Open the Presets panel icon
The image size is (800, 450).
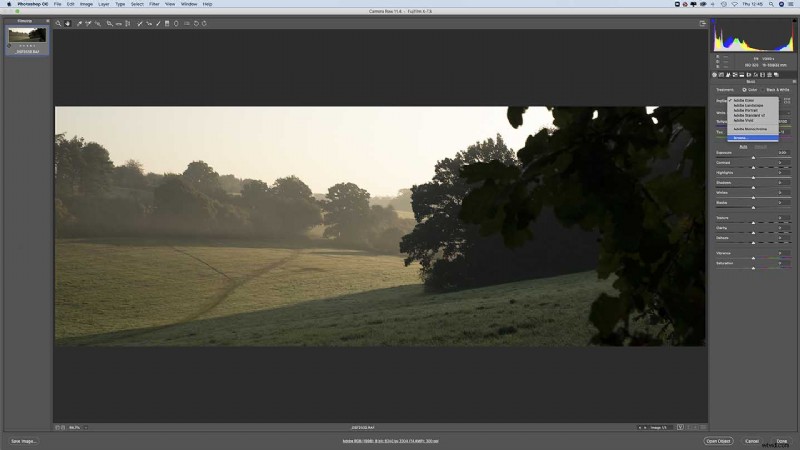pos(769,75)
